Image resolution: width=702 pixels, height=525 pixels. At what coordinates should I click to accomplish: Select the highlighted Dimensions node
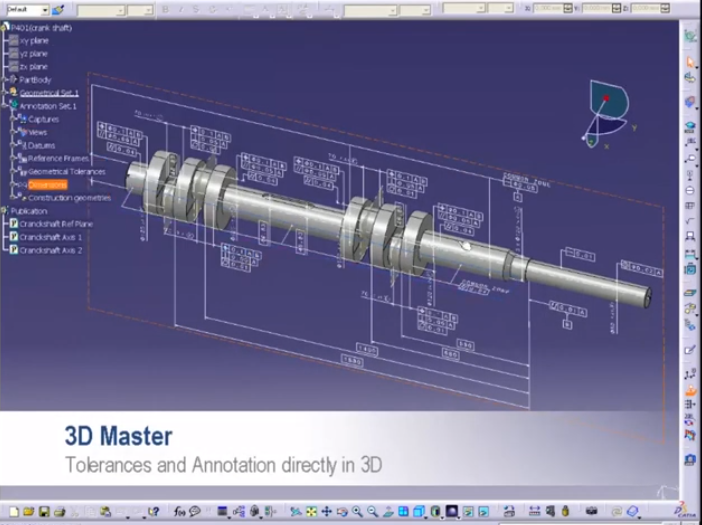tap(48, 185)
